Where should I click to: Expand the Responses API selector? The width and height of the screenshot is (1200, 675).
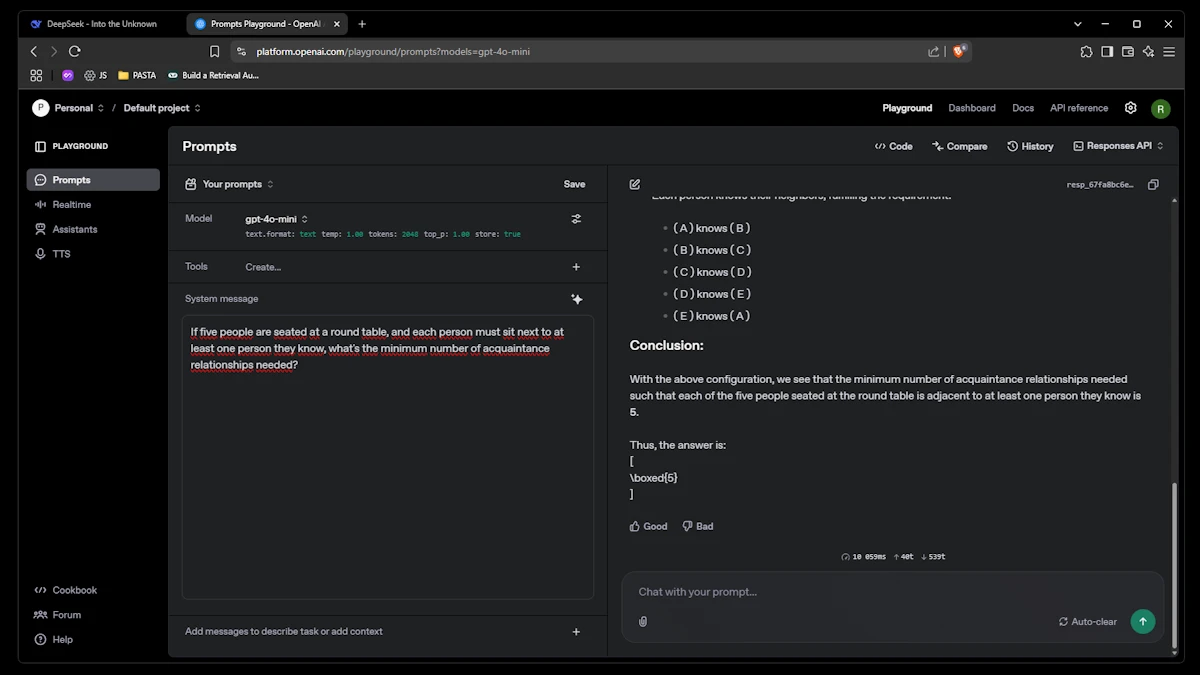click(1118, 146)
